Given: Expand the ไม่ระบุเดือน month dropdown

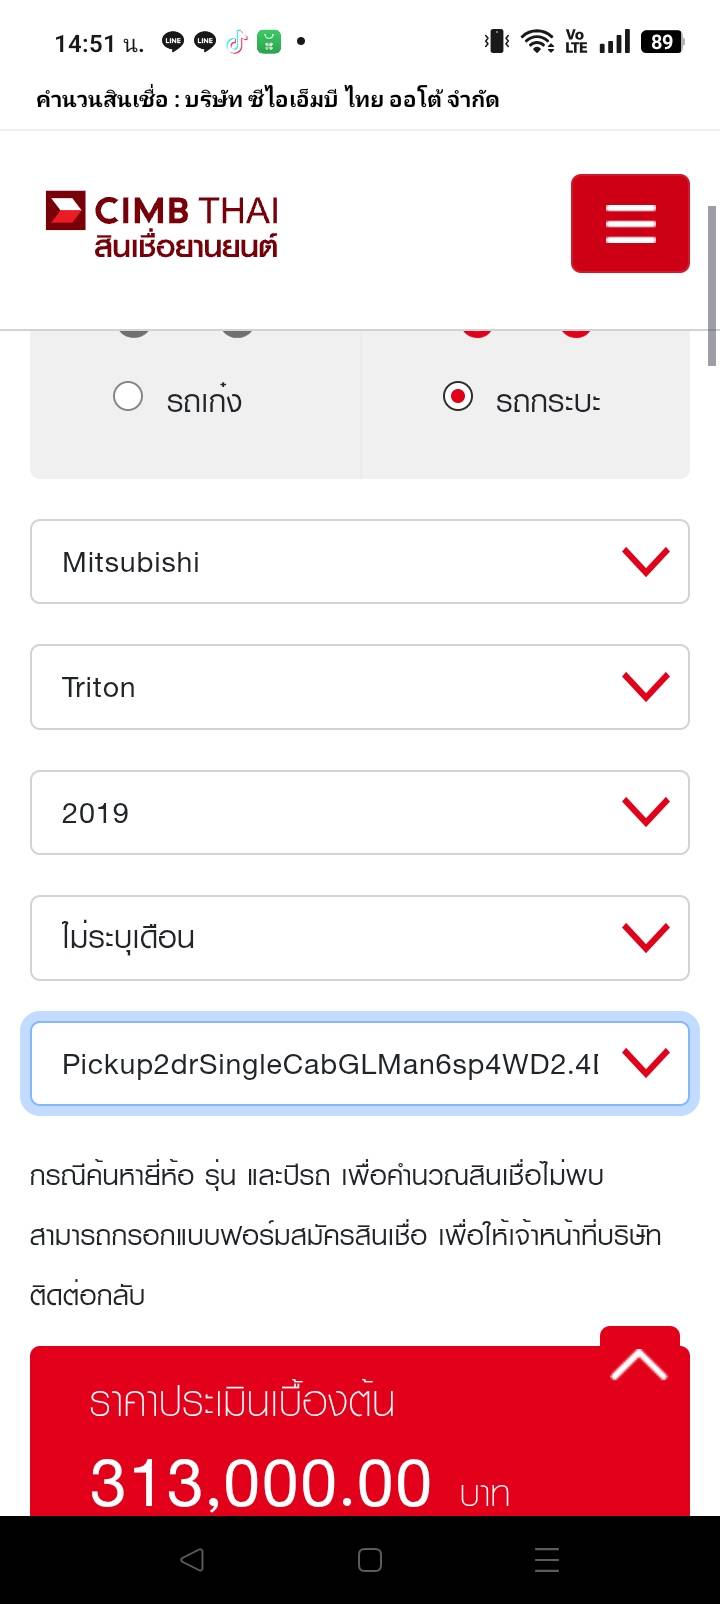Looking at the screenshot, I should (x=360, y=938).
